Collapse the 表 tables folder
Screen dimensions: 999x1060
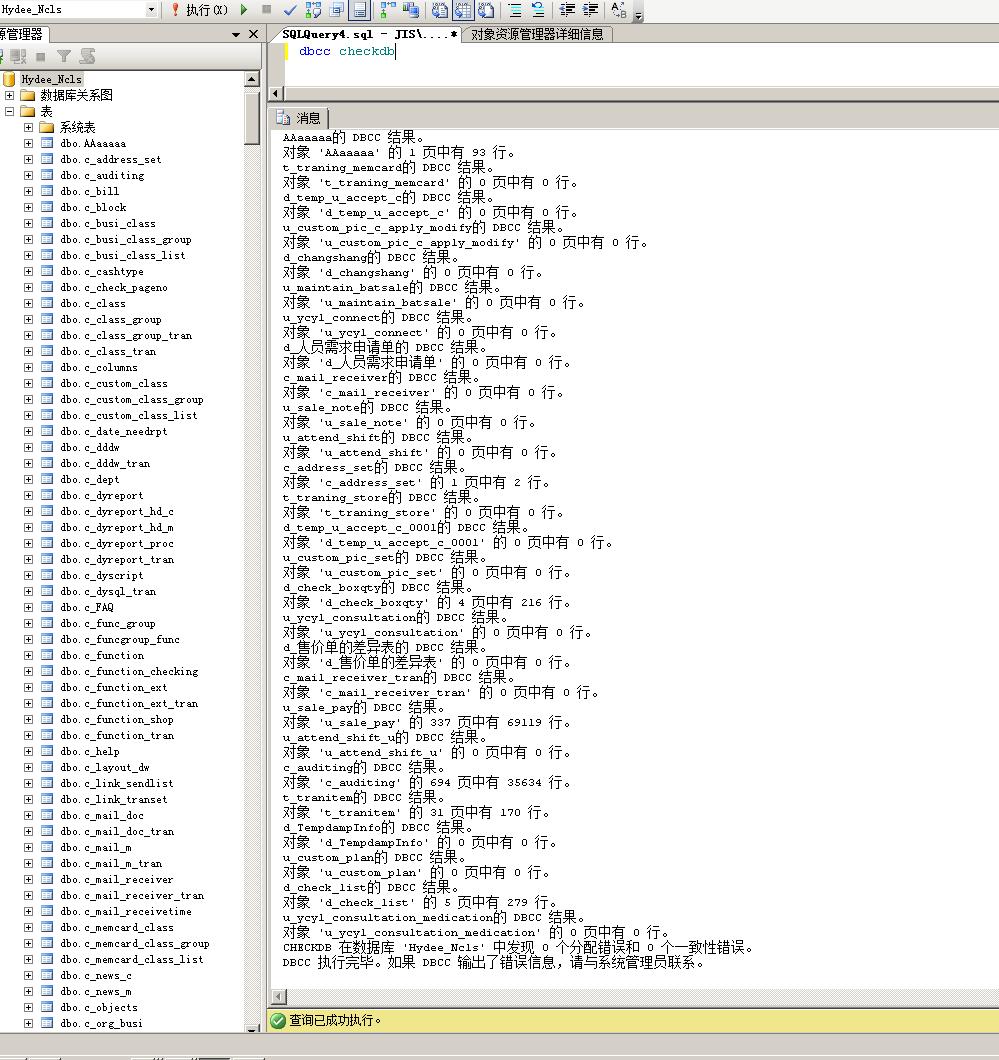(x=9, y=112)
